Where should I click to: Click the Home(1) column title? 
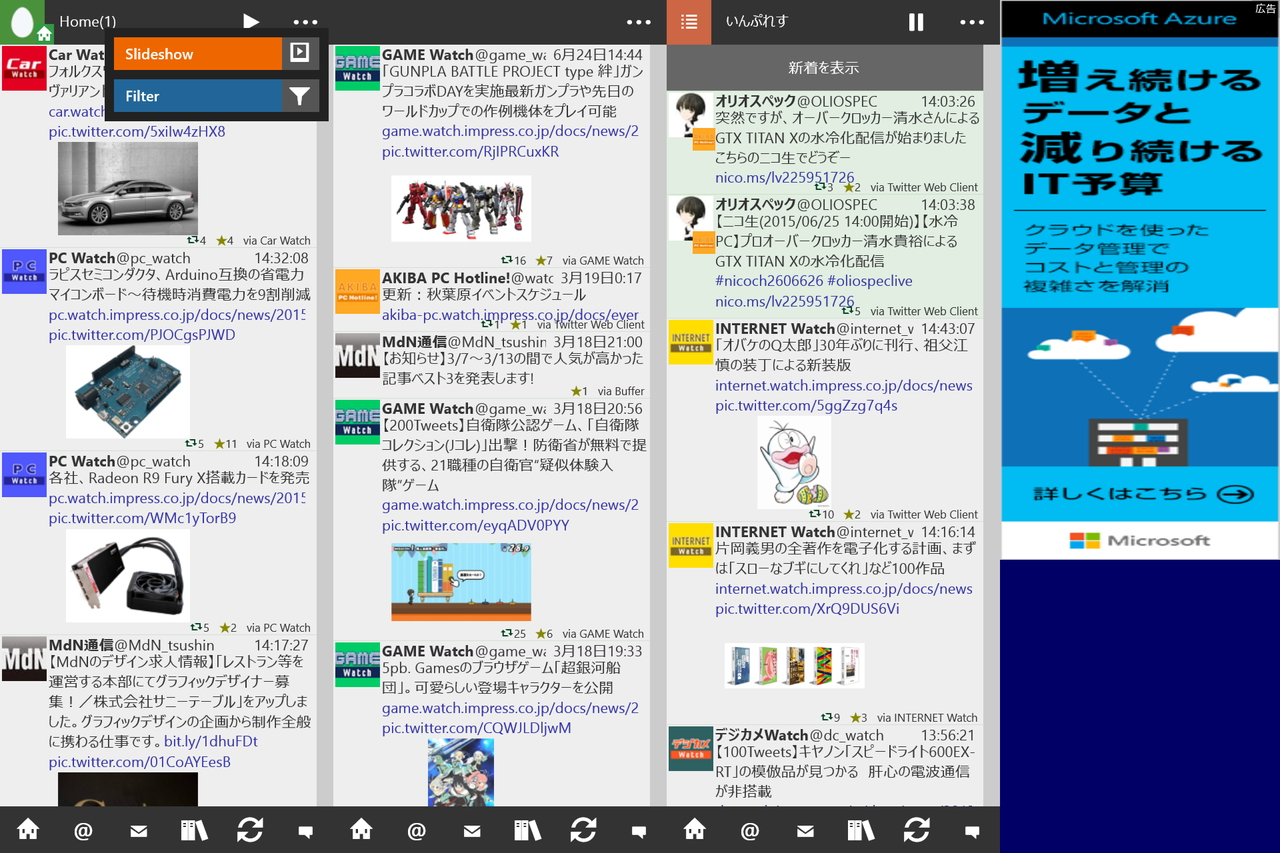click(88, 21)
